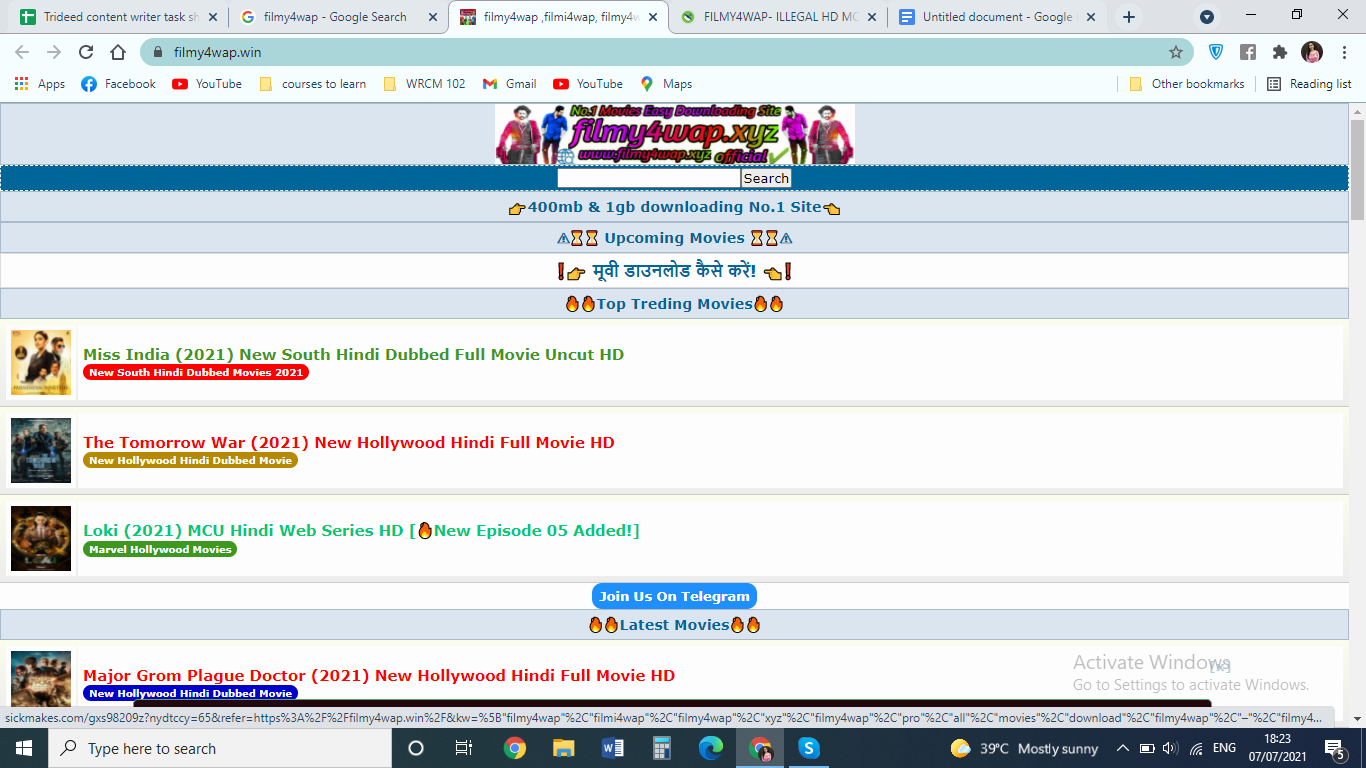
Task: Open Microsoft Edge from the taskbar
Action: 711,748
